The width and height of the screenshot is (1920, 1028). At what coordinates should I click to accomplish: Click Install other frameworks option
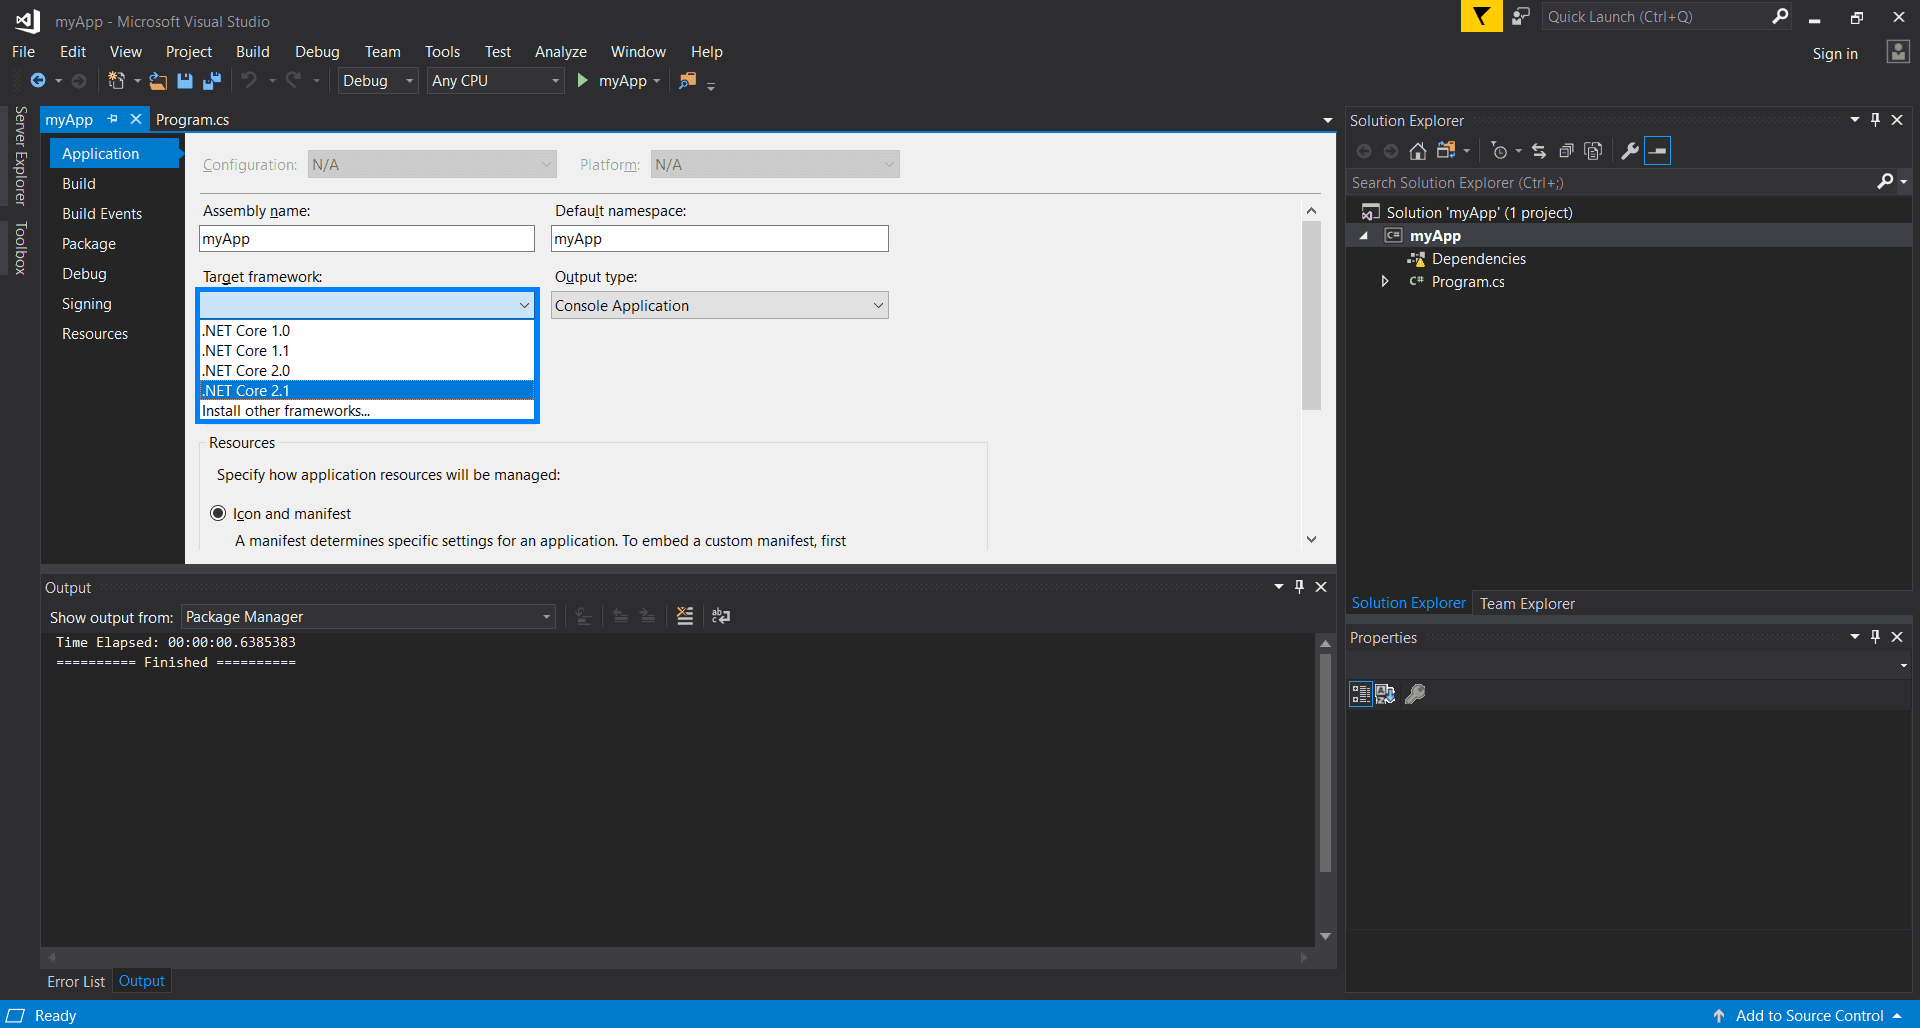pos(286,411)
